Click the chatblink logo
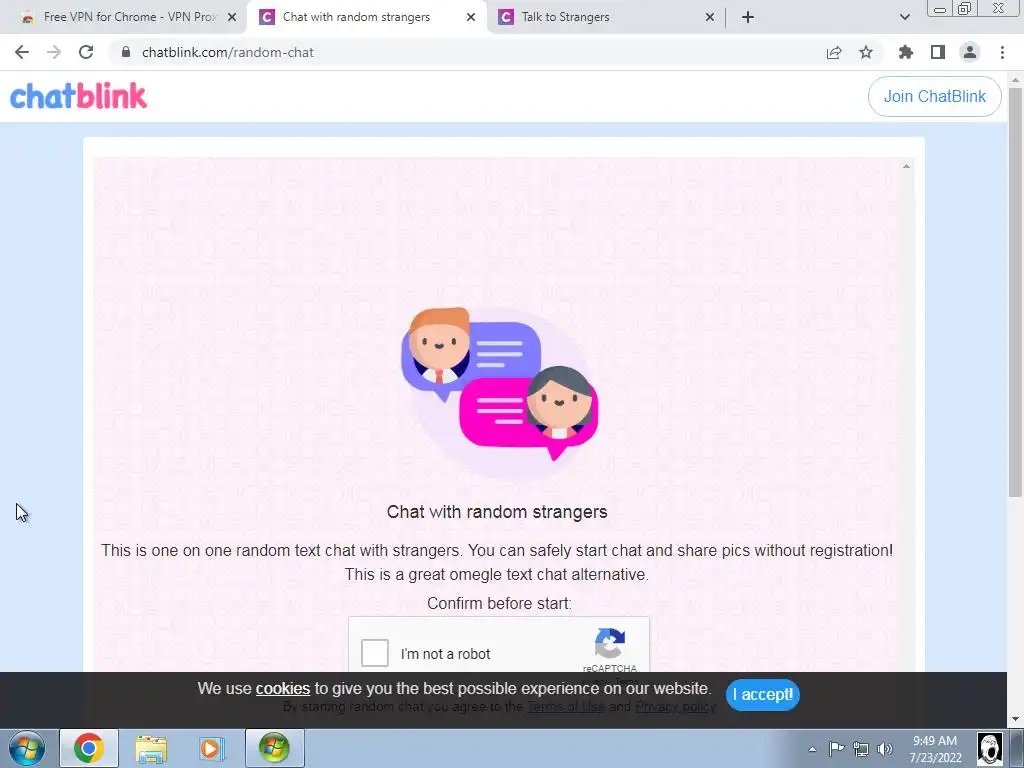1024x768 pixels. 78,96
